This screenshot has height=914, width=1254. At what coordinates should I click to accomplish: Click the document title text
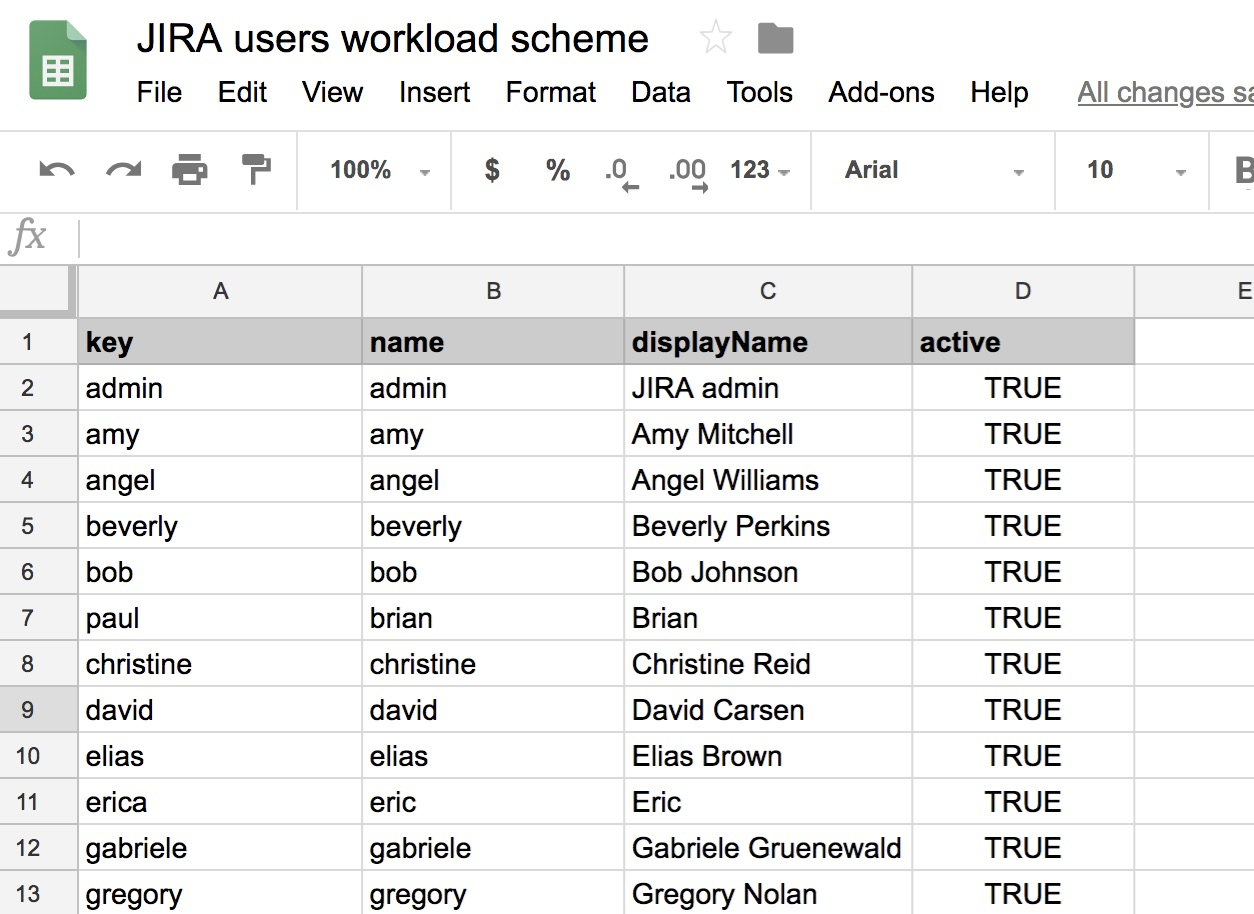click(x=392, y=39)
